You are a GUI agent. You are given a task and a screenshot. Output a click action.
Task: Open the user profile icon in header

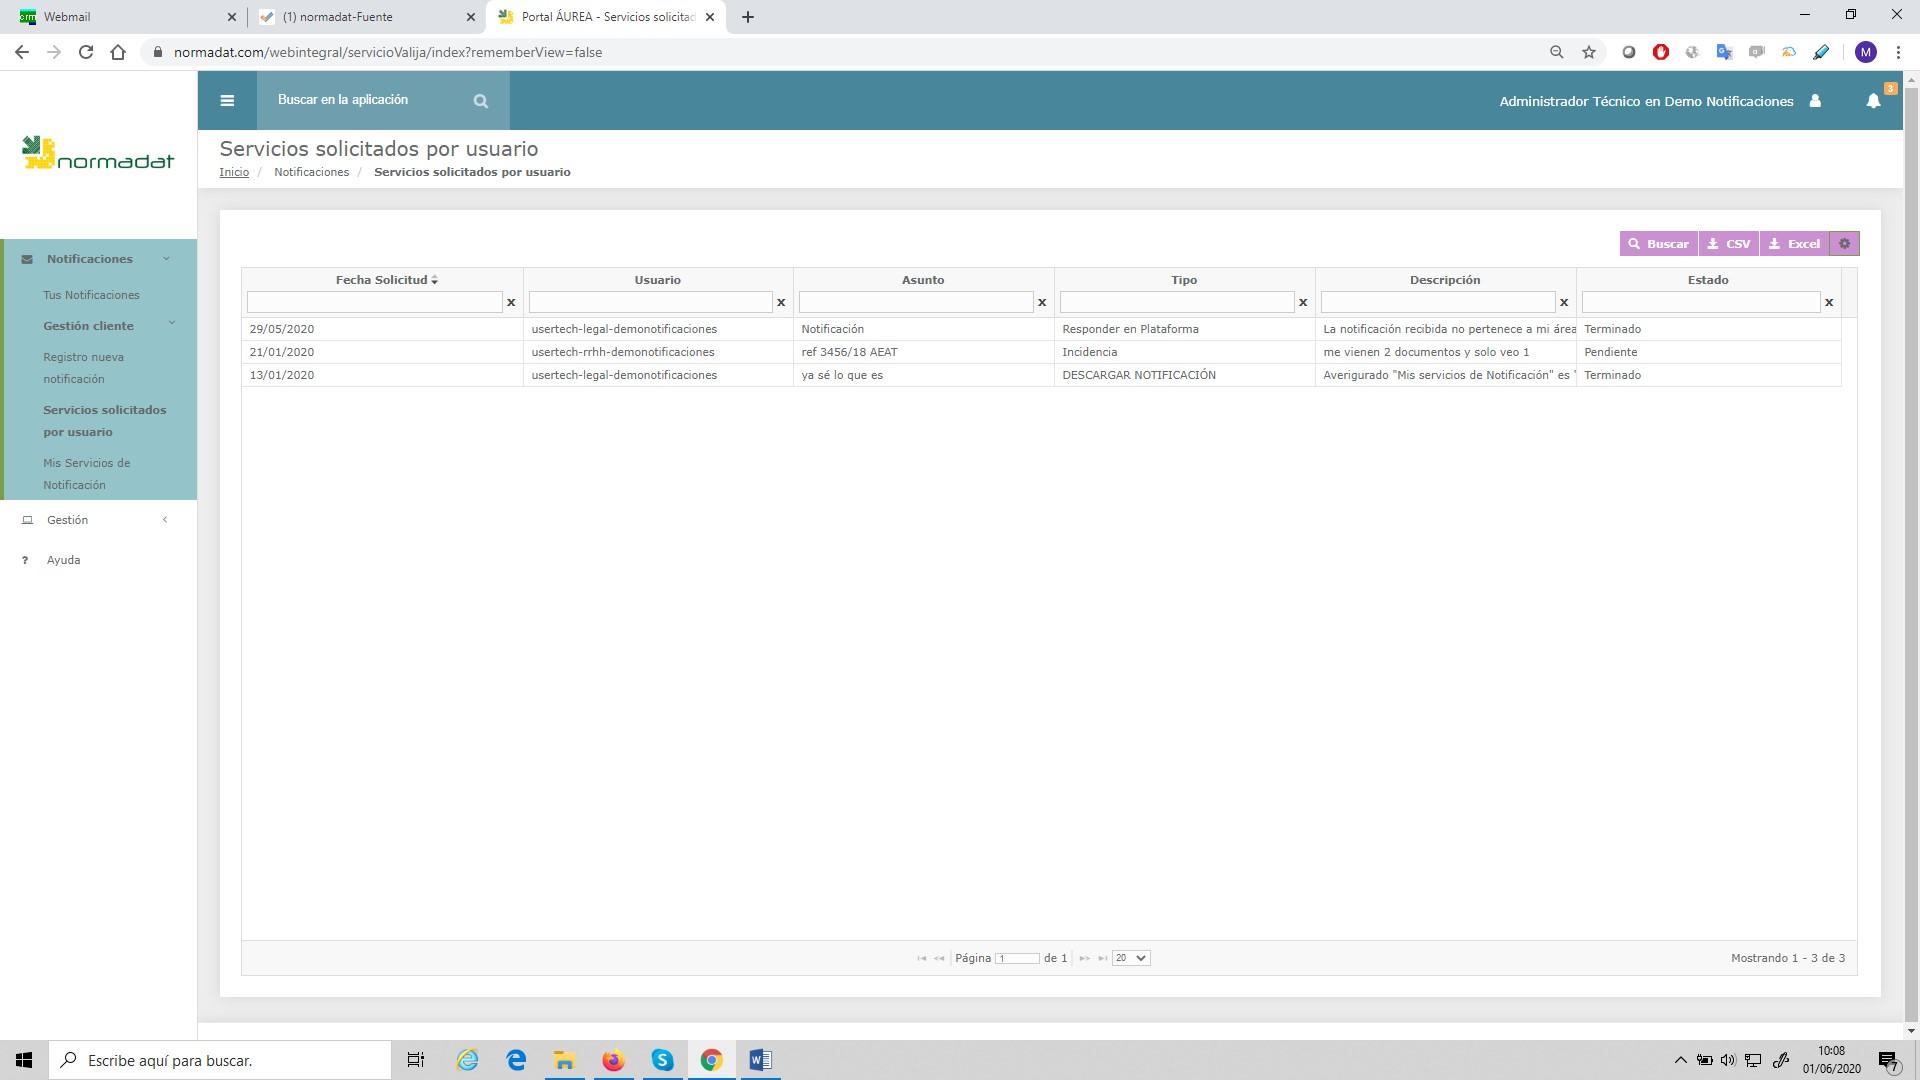1815,101
